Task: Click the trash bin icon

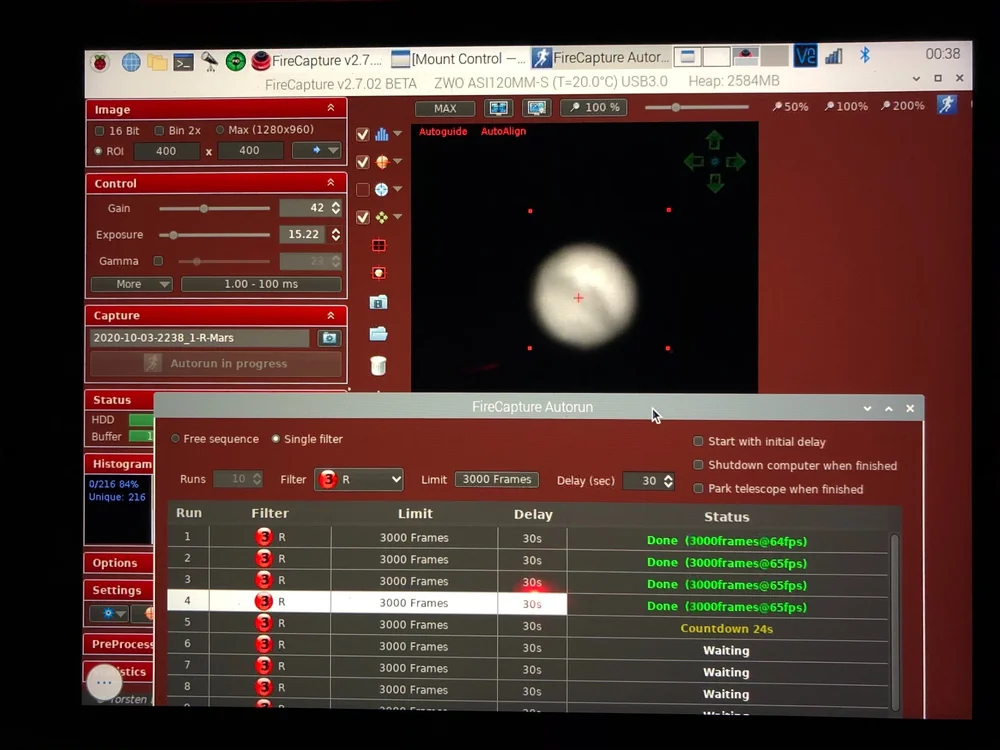Action: (x=378, y=365)
